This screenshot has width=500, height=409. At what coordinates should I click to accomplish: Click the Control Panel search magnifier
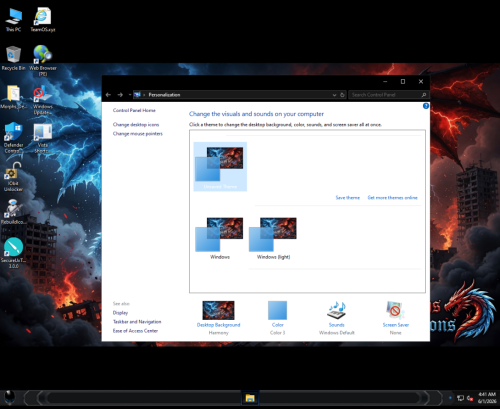(424, 95)
